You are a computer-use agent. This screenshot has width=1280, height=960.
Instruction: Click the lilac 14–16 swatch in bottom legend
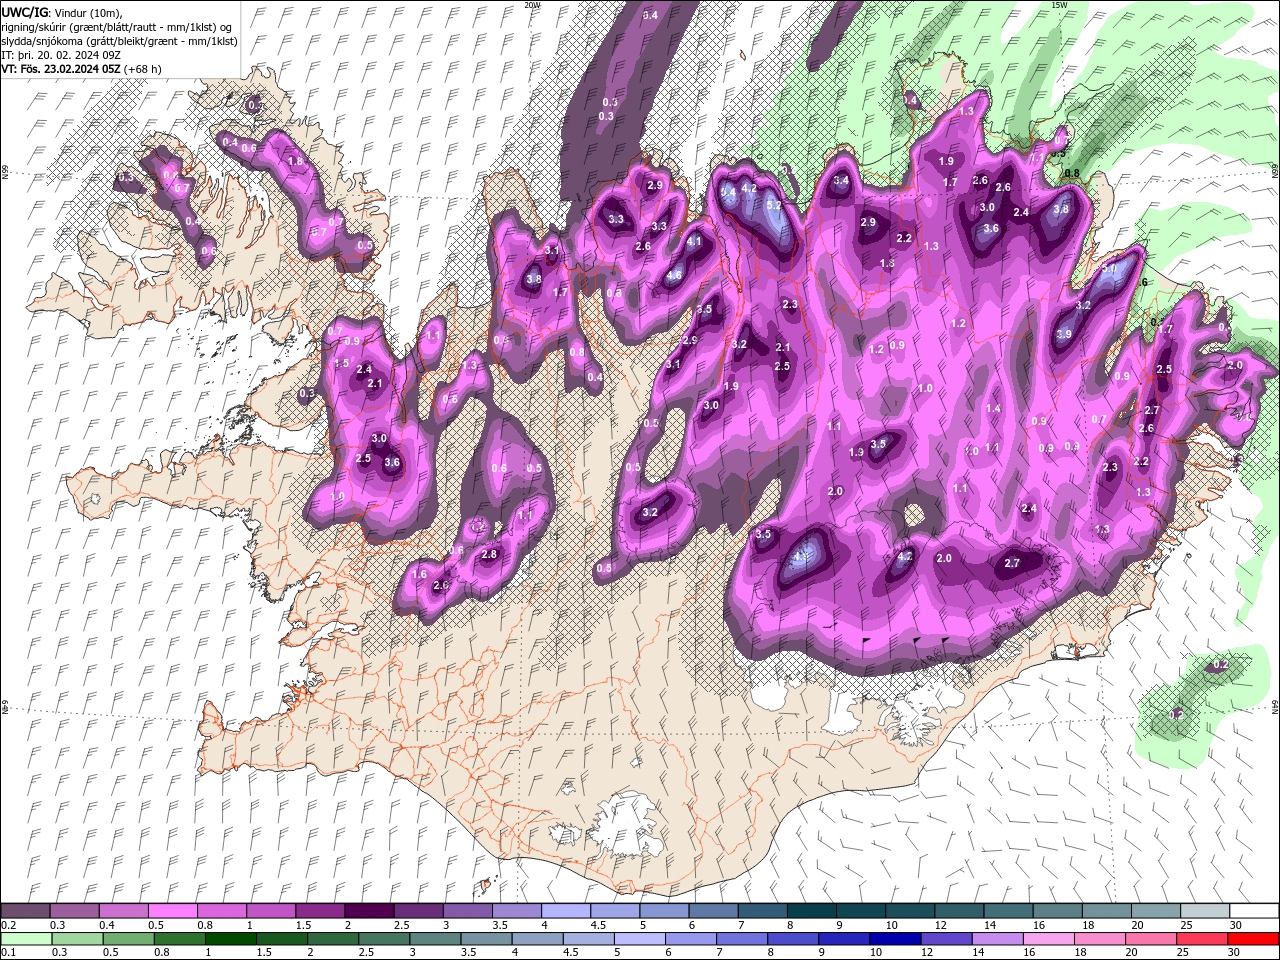pos(997,939)
